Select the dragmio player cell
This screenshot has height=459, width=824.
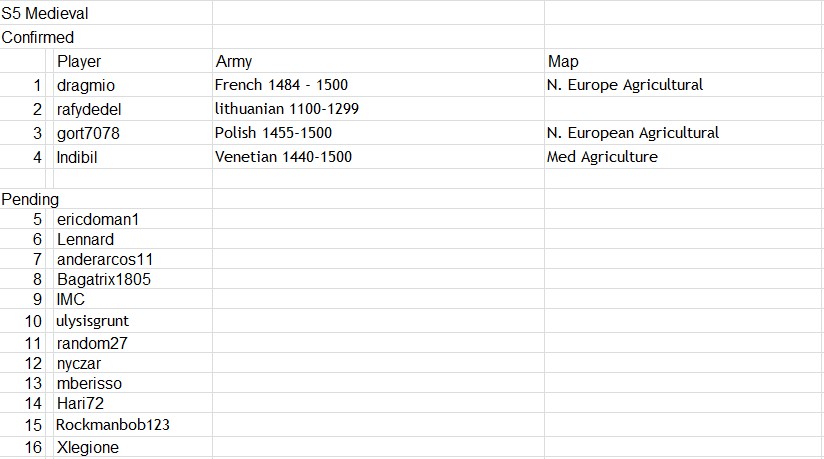[x=133, y=85]
